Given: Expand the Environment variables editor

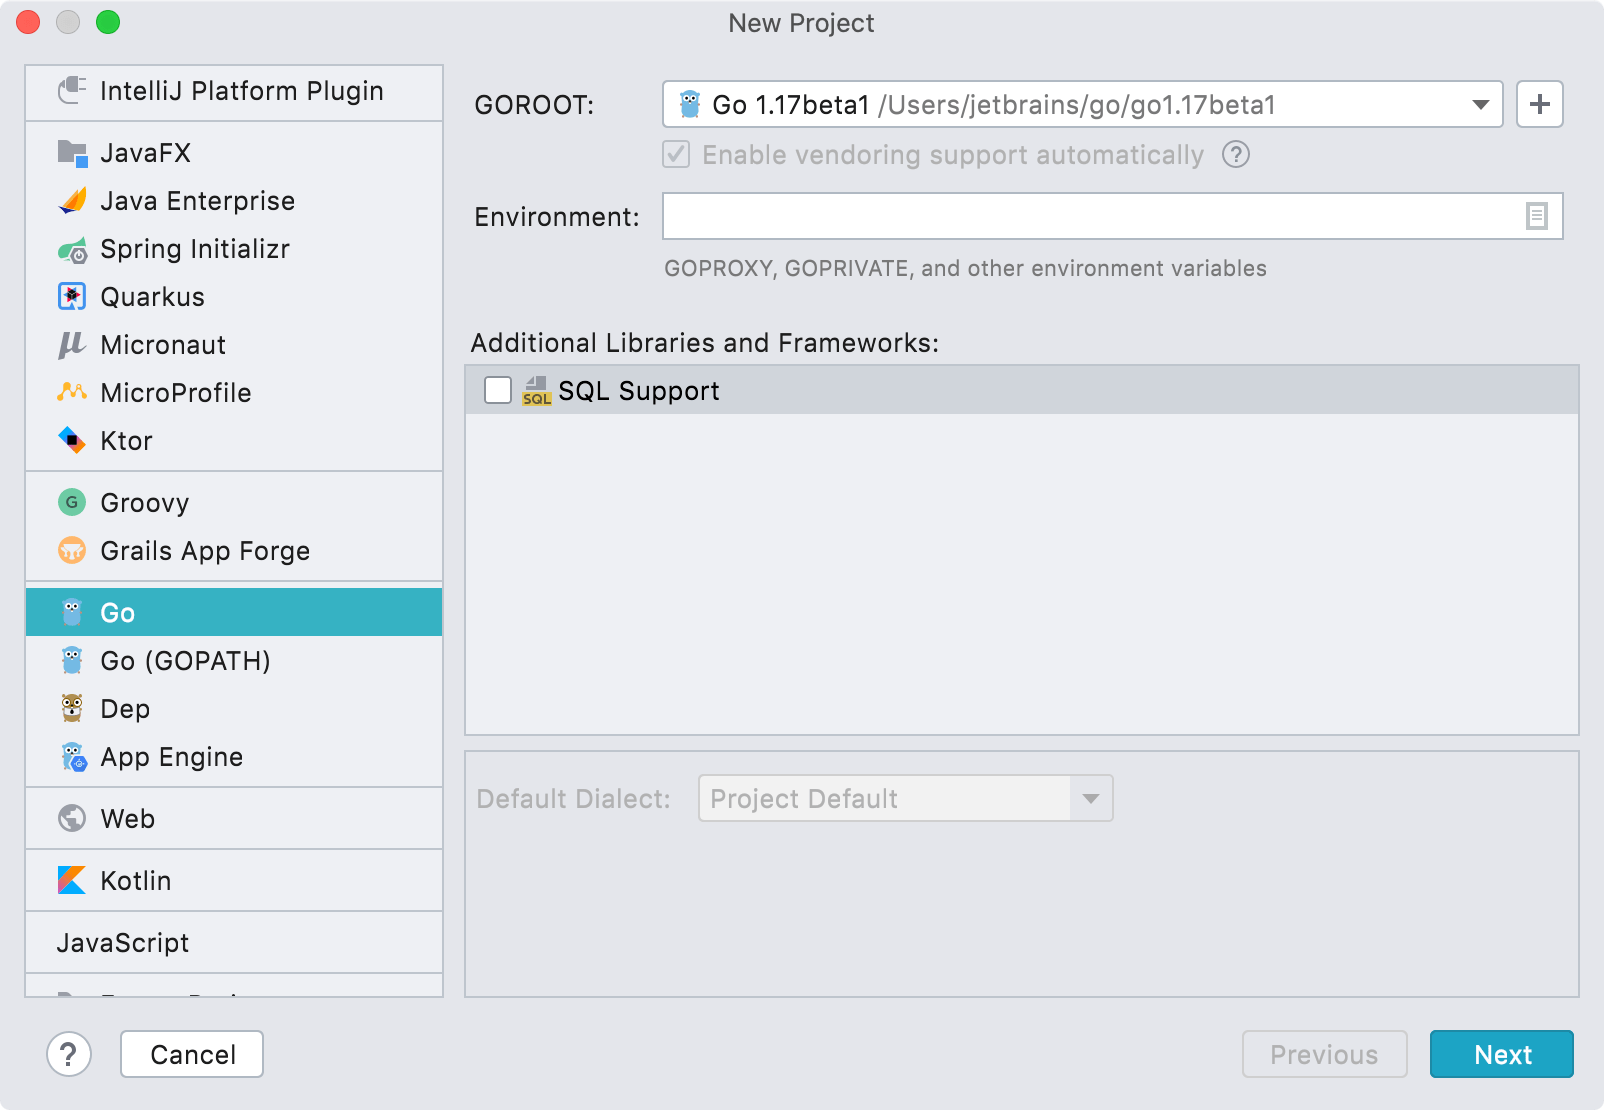Looking at the screenshot, I should 1537,216.
